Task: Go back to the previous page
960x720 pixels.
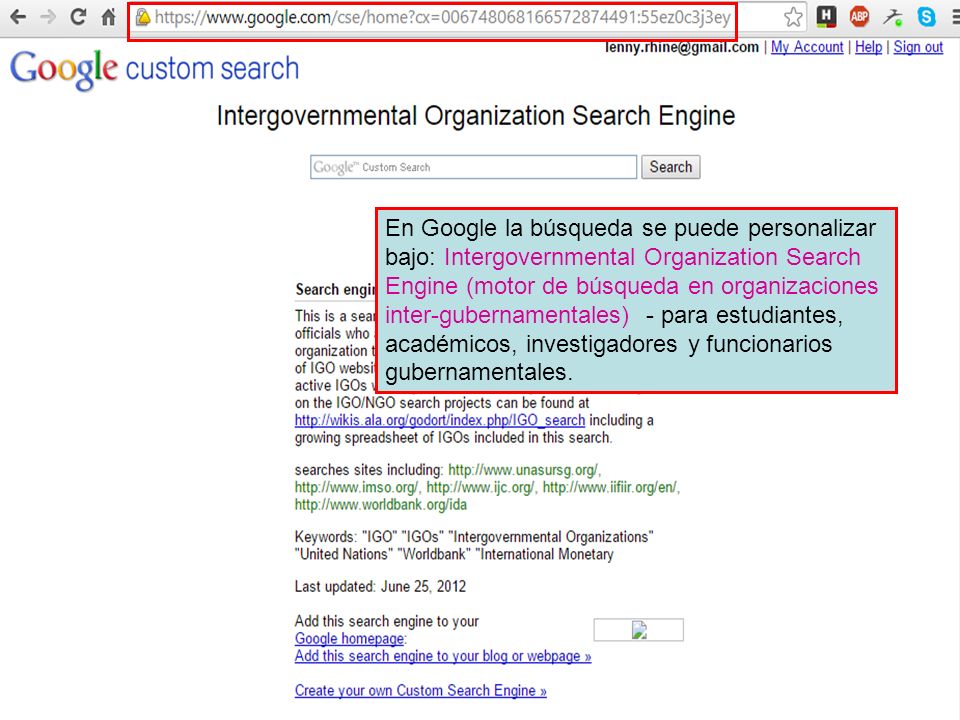Action: [18, 17]
